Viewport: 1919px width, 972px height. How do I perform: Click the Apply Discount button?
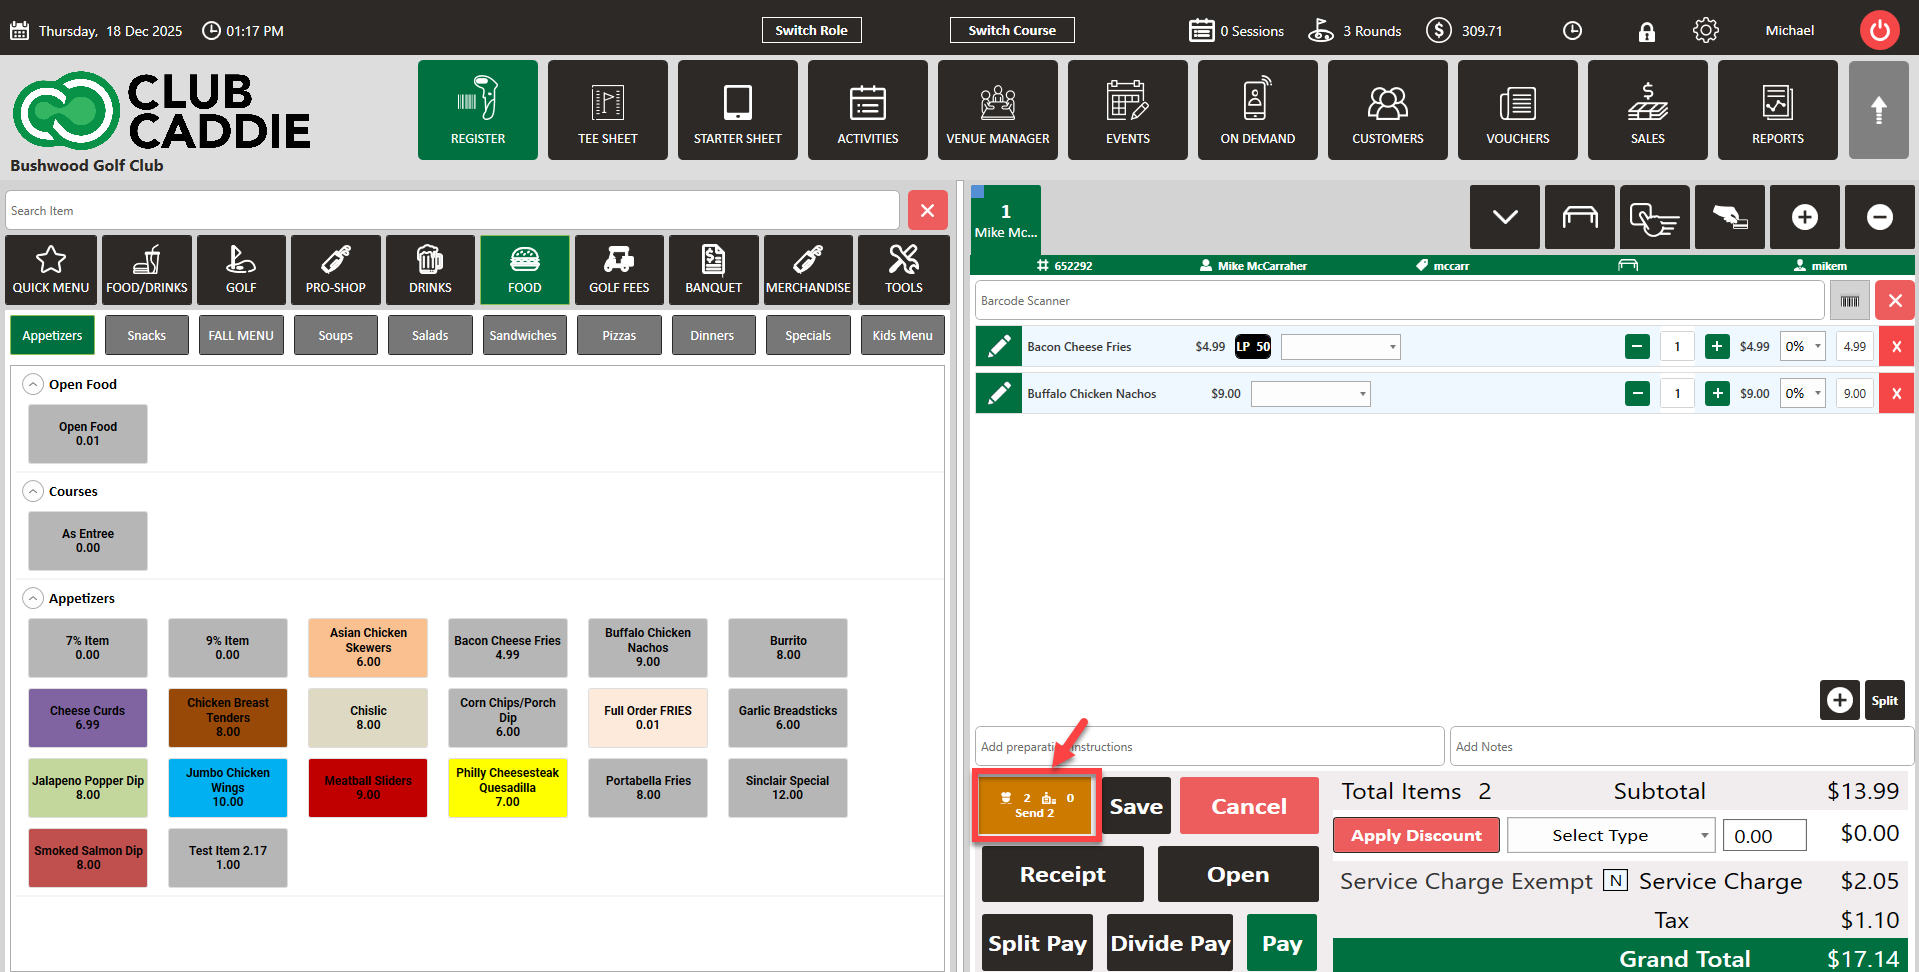[1415, 836]
